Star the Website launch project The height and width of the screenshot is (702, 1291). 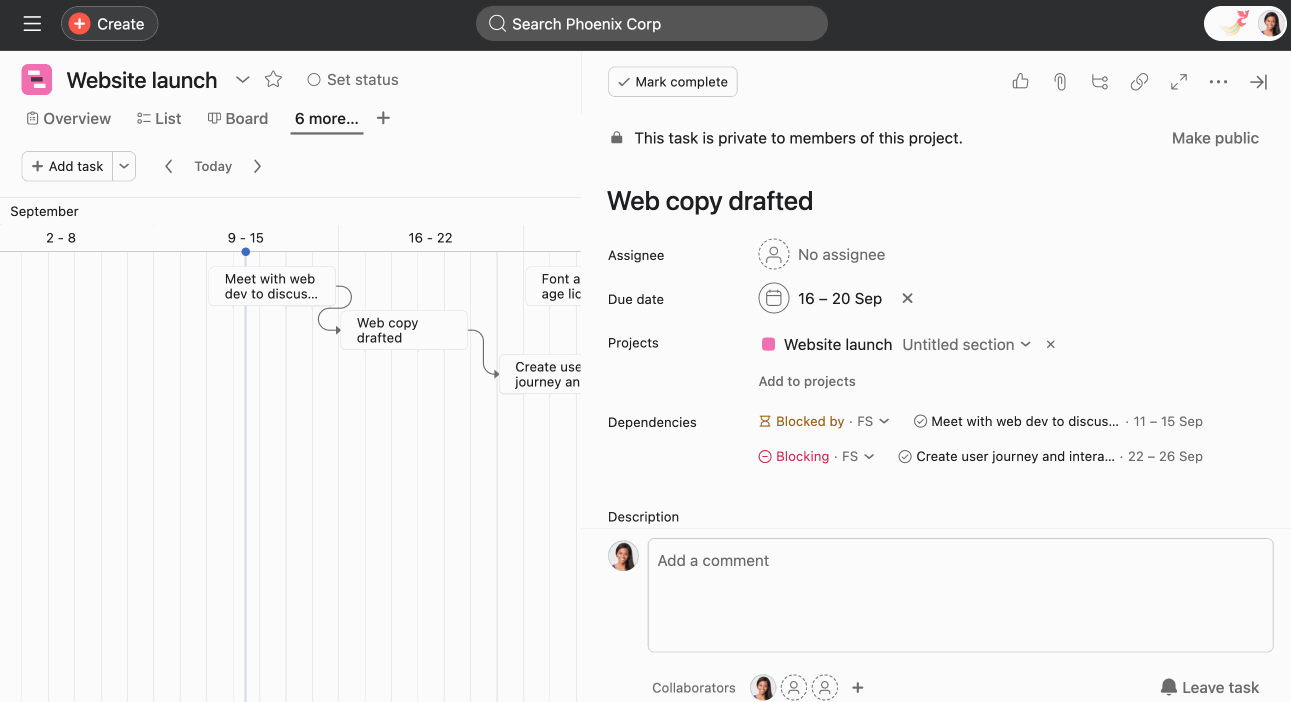click(x=272, y=79)
